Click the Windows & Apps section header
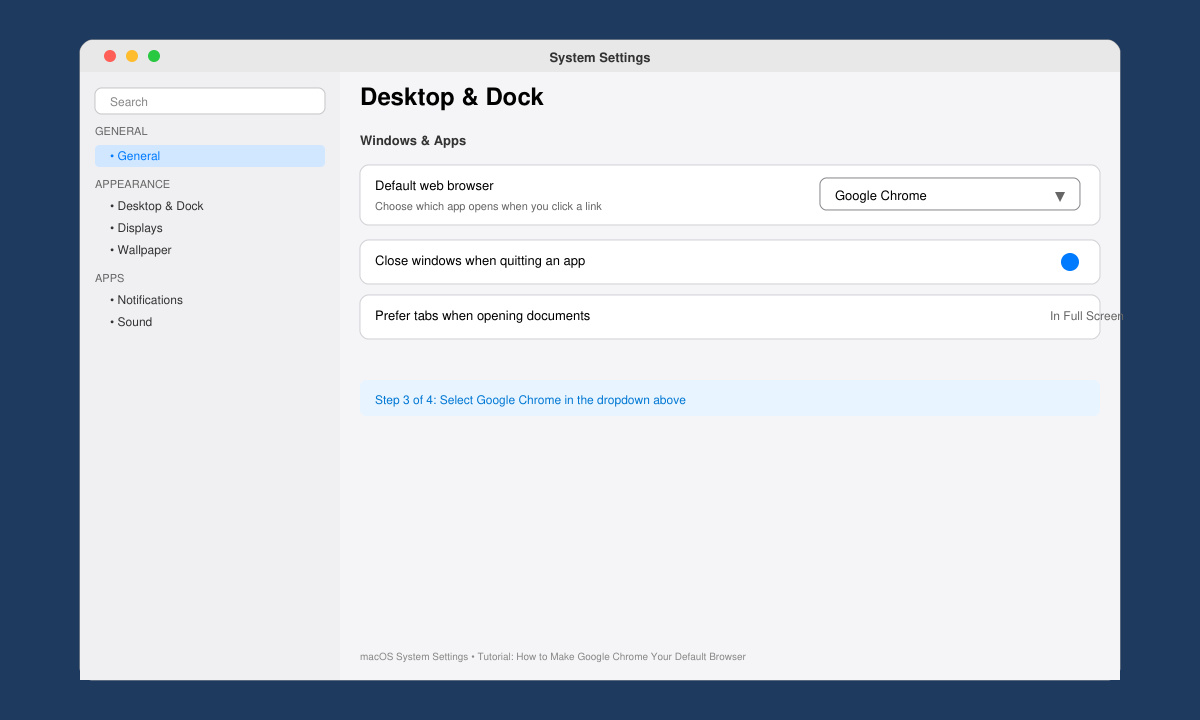The width and height of the screenshot is (1200, 720). coord(413,141)
